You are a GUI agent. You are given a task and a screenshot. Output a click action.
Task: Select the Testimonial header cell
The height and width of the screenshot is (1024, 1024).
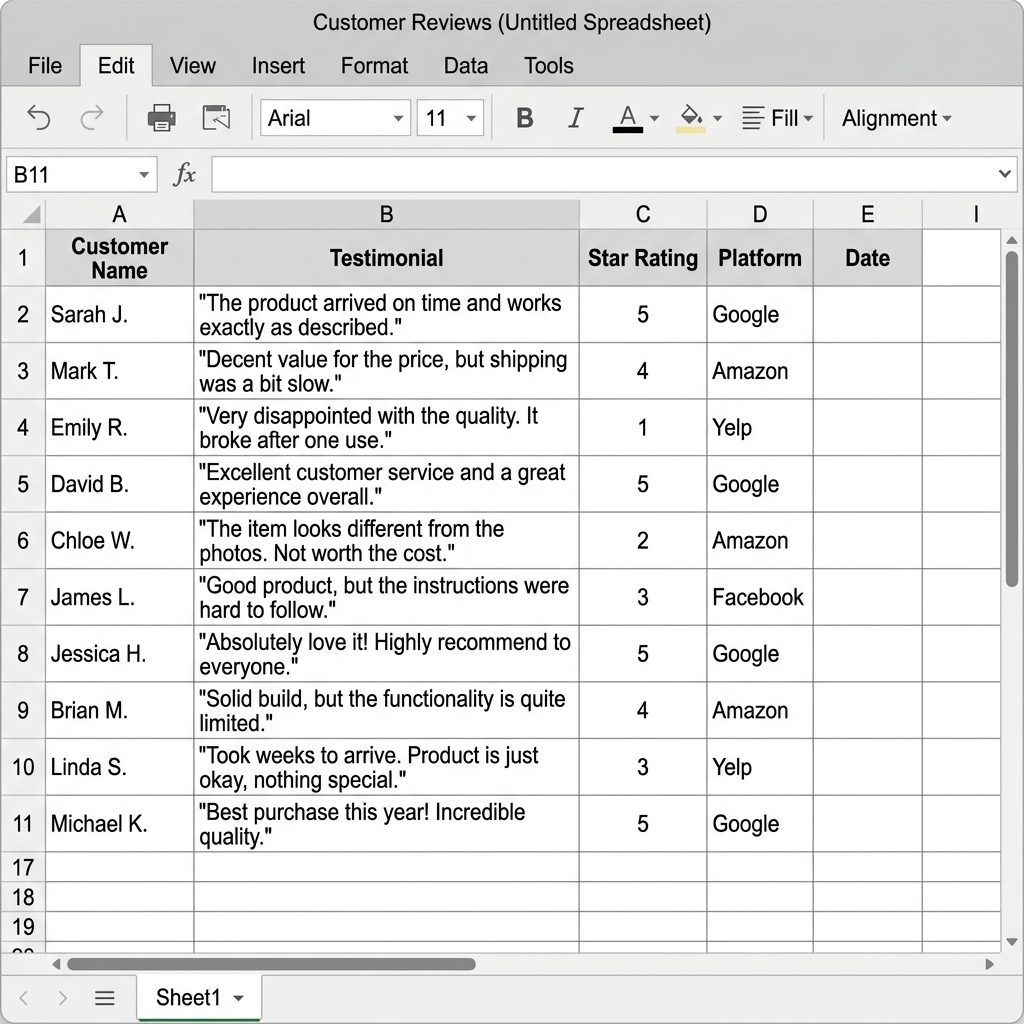(x=387, y=258)
